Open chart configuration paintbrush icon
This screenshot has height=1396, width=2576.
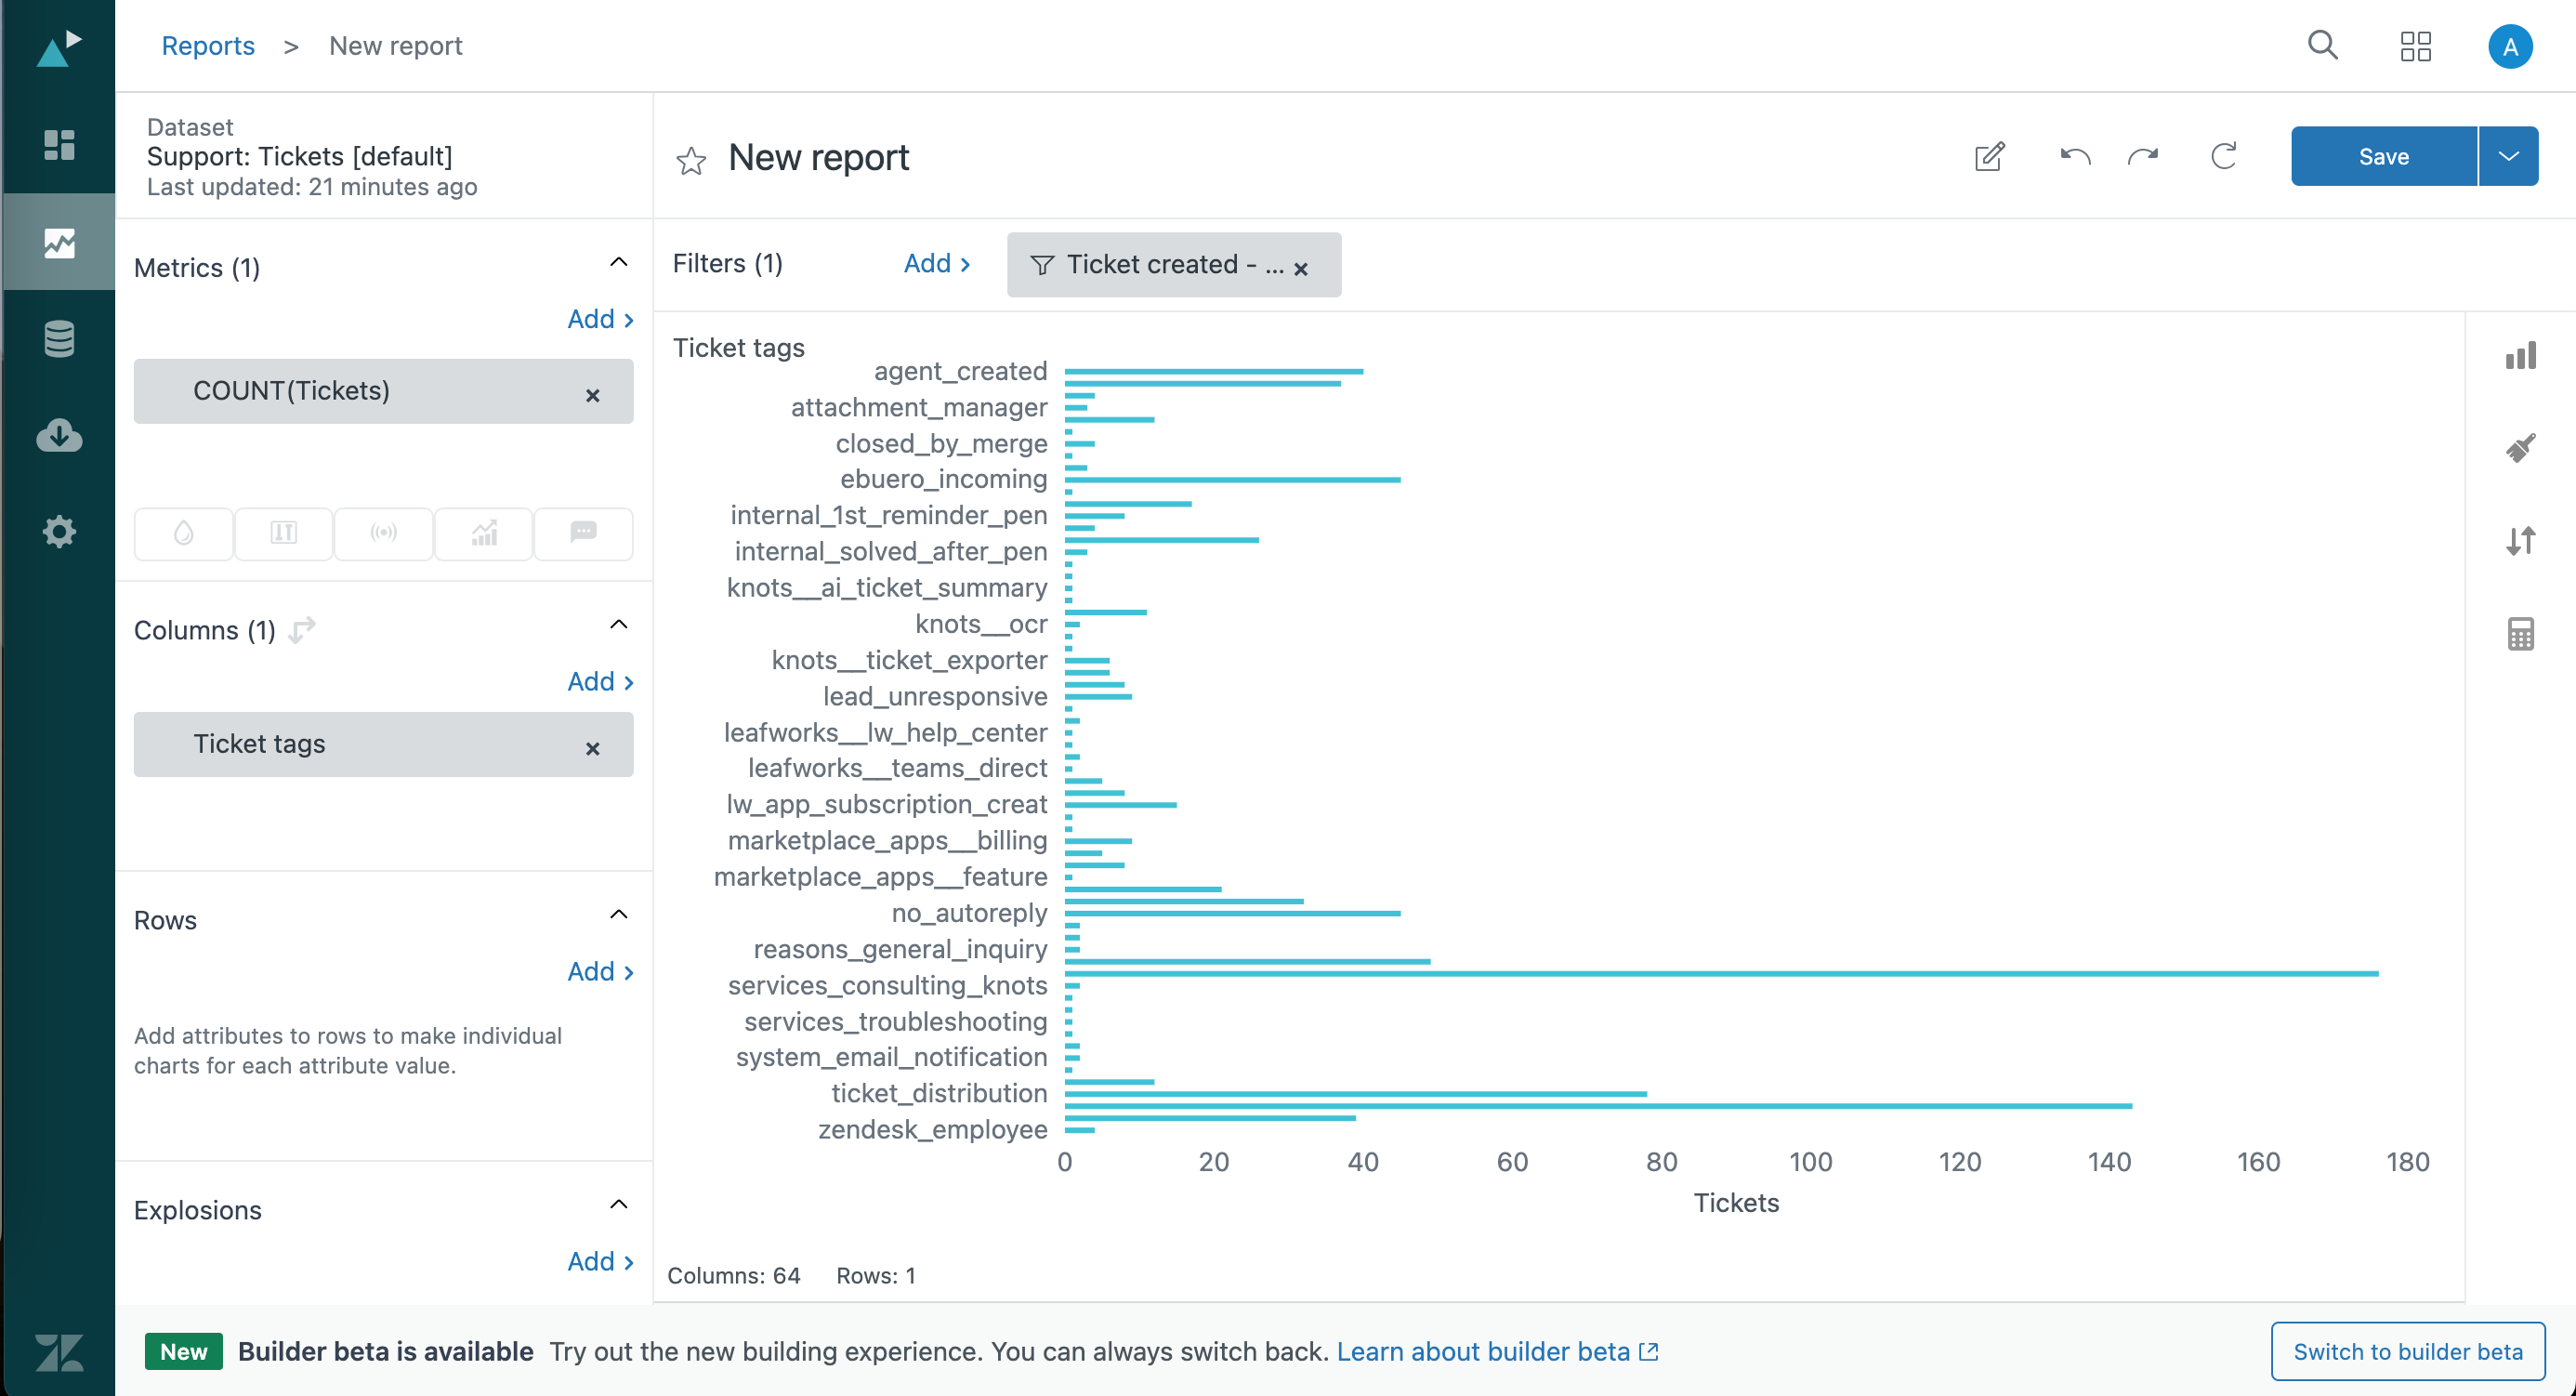pyautogui.click(x=2520, y=448)
